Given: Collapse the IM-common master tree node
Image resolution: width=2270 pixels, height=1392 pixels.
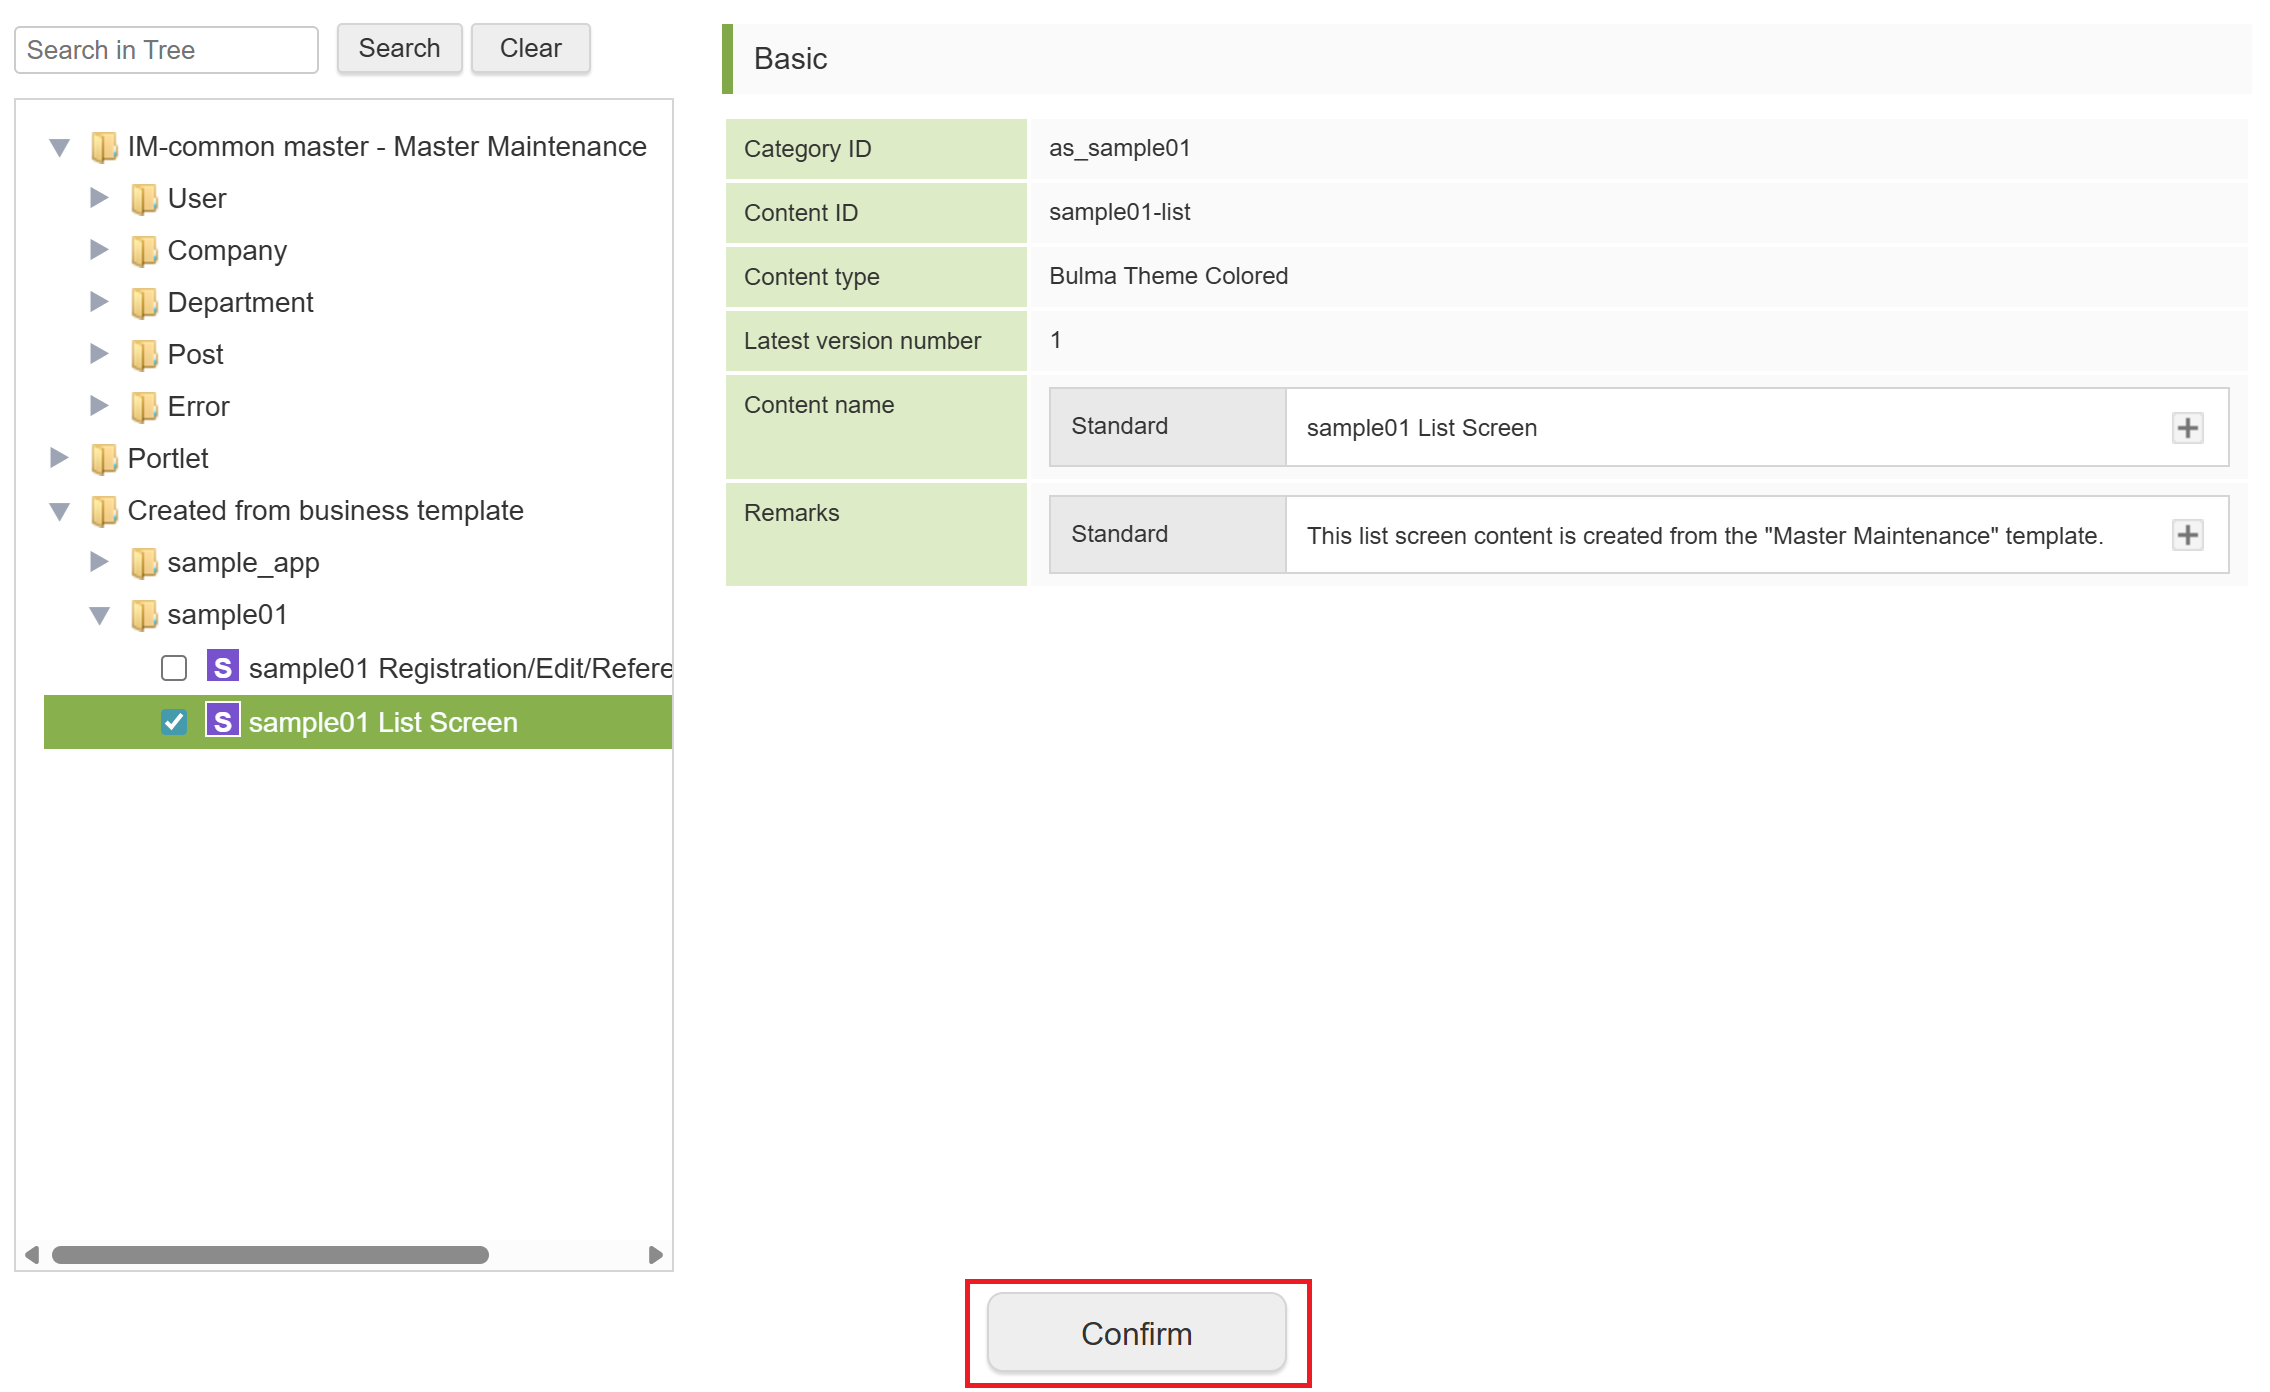Looking at the screenshot, I should pyautogui.click(x=59, y=148).
